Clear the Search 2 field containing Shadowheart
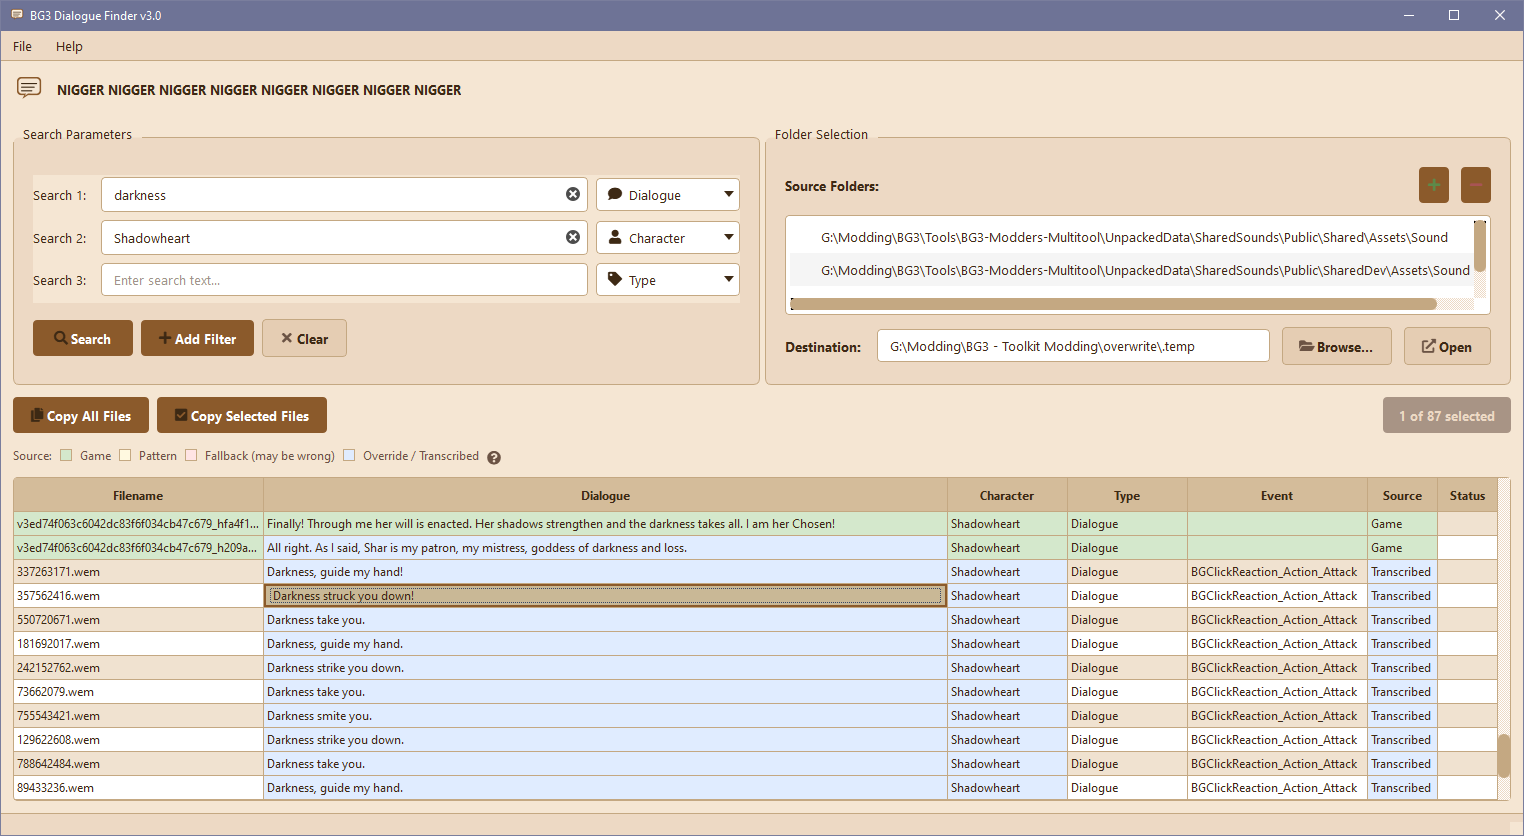The height and width of the screenshot is (836, 1524). 573,237
